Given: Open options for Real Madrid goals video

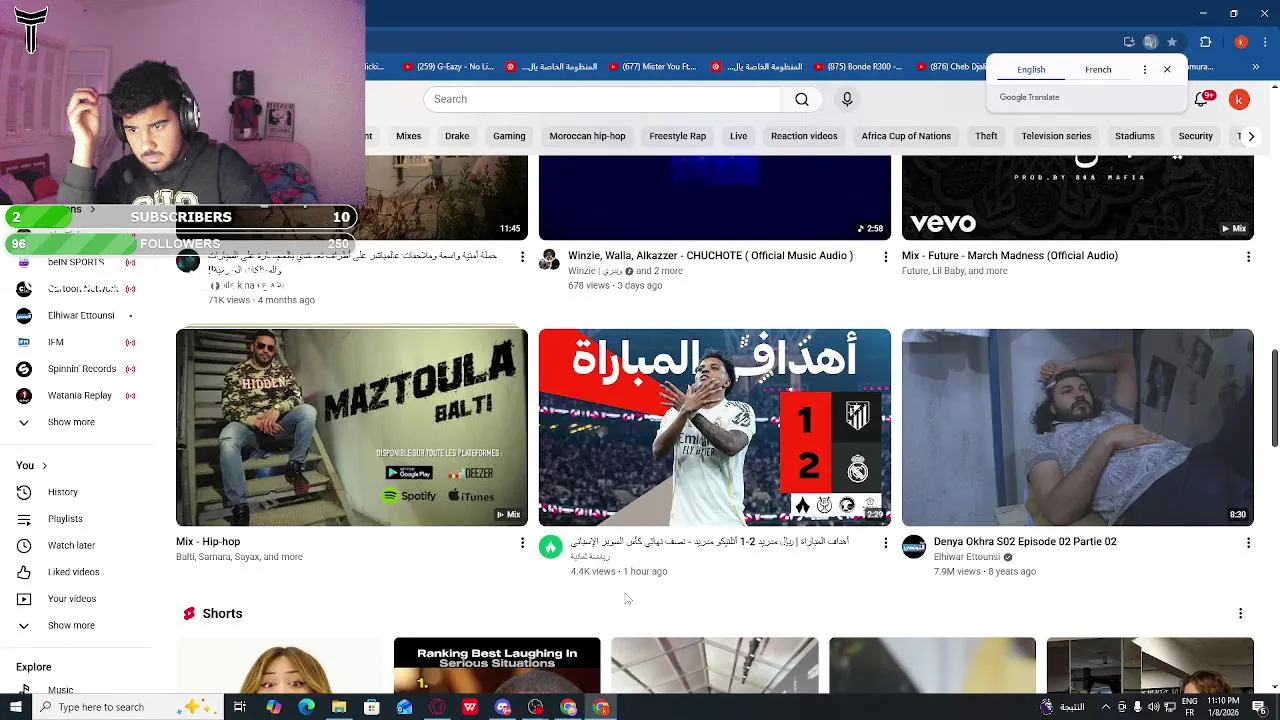Looking at the screenshot, I should tap(885, 542).
